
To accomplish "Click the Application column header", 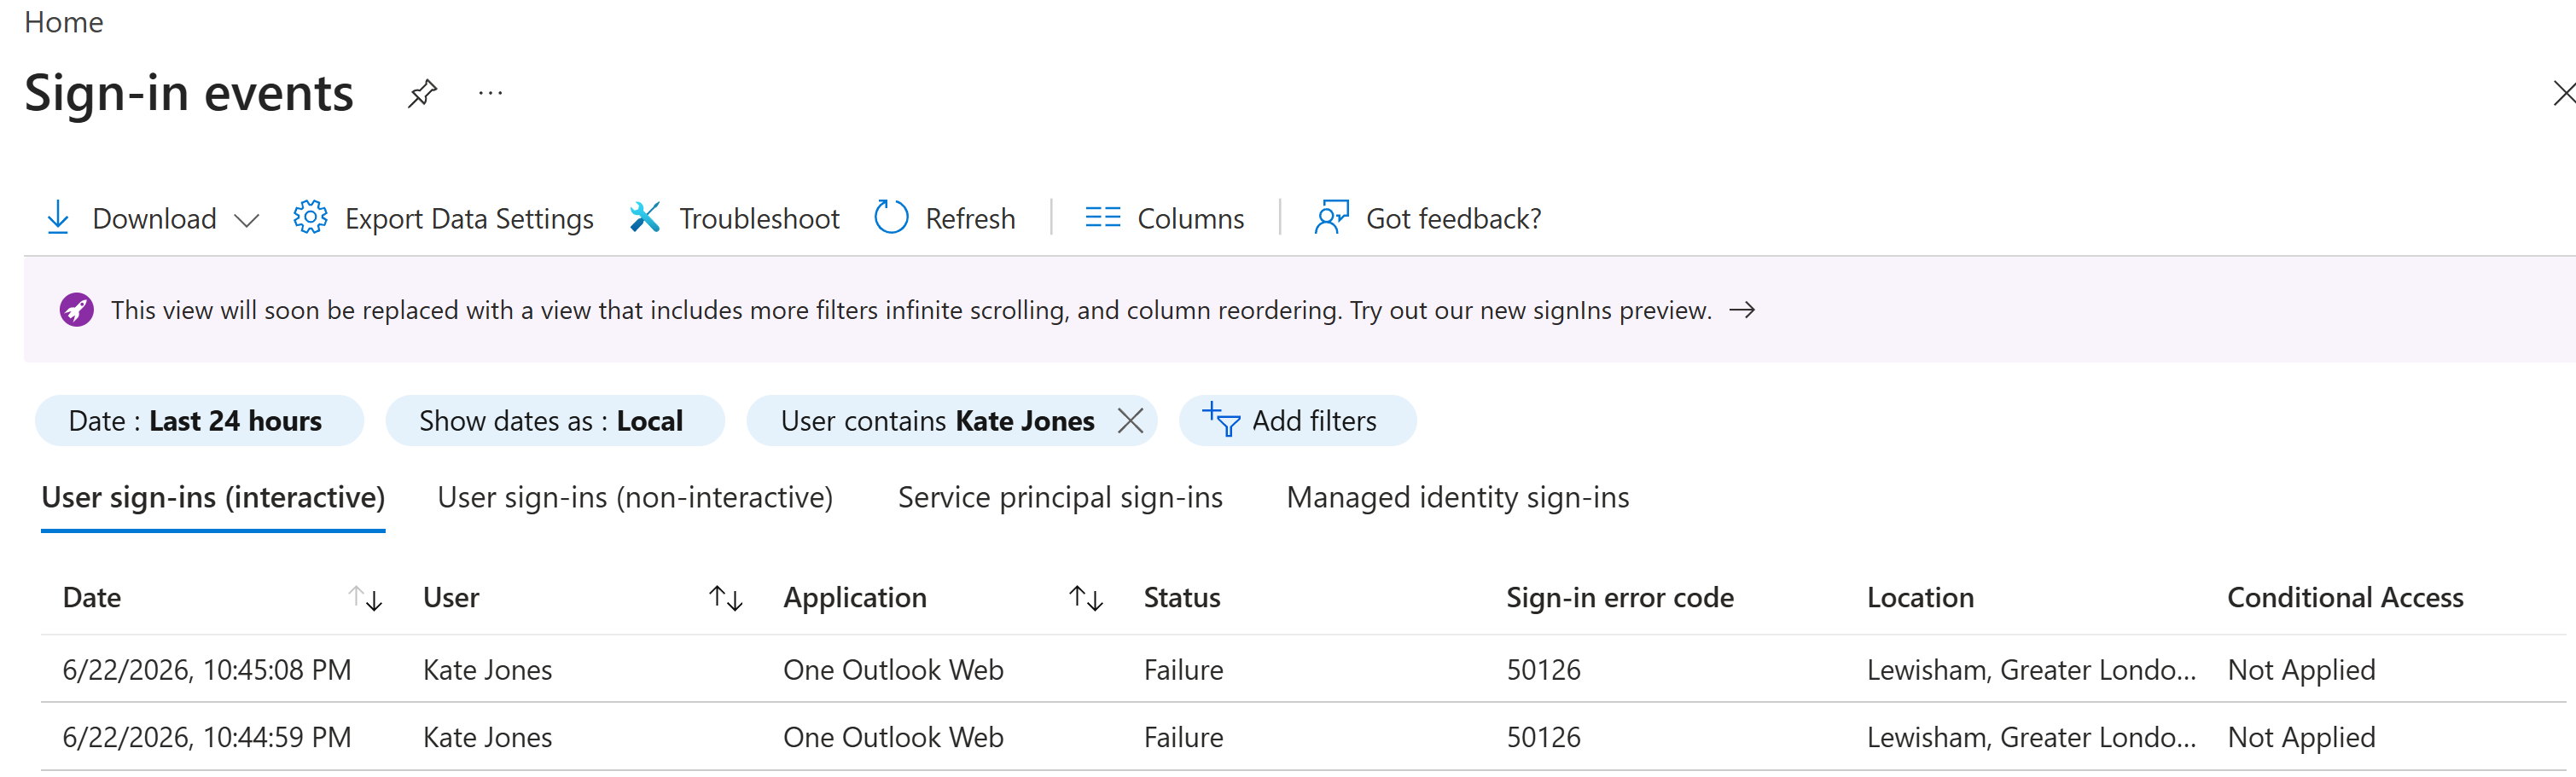I will pyautogui.click(x=855, y=598).
